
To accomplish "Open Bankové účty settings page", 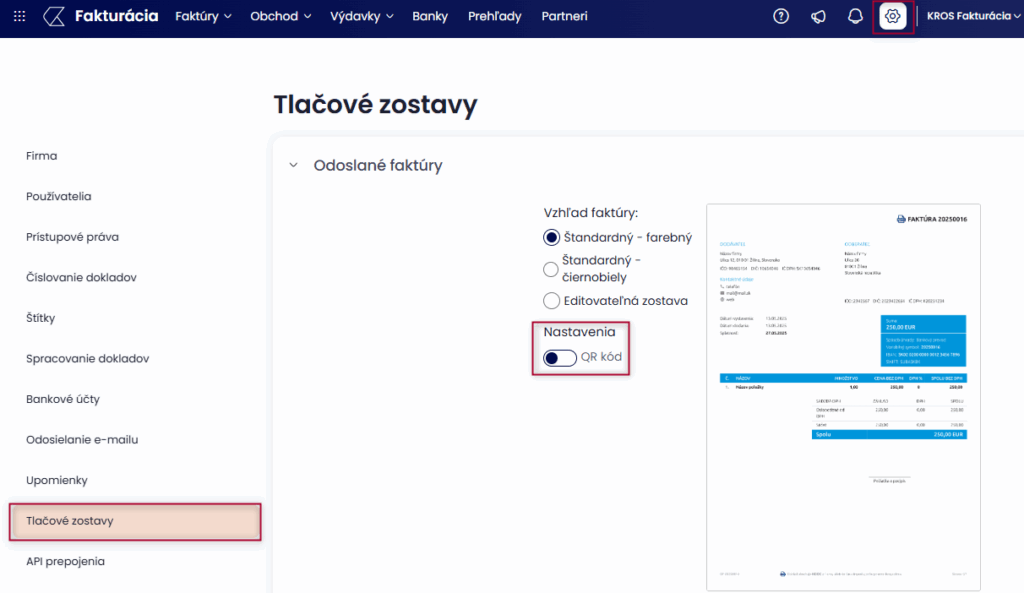I will (x=63, y=399).
